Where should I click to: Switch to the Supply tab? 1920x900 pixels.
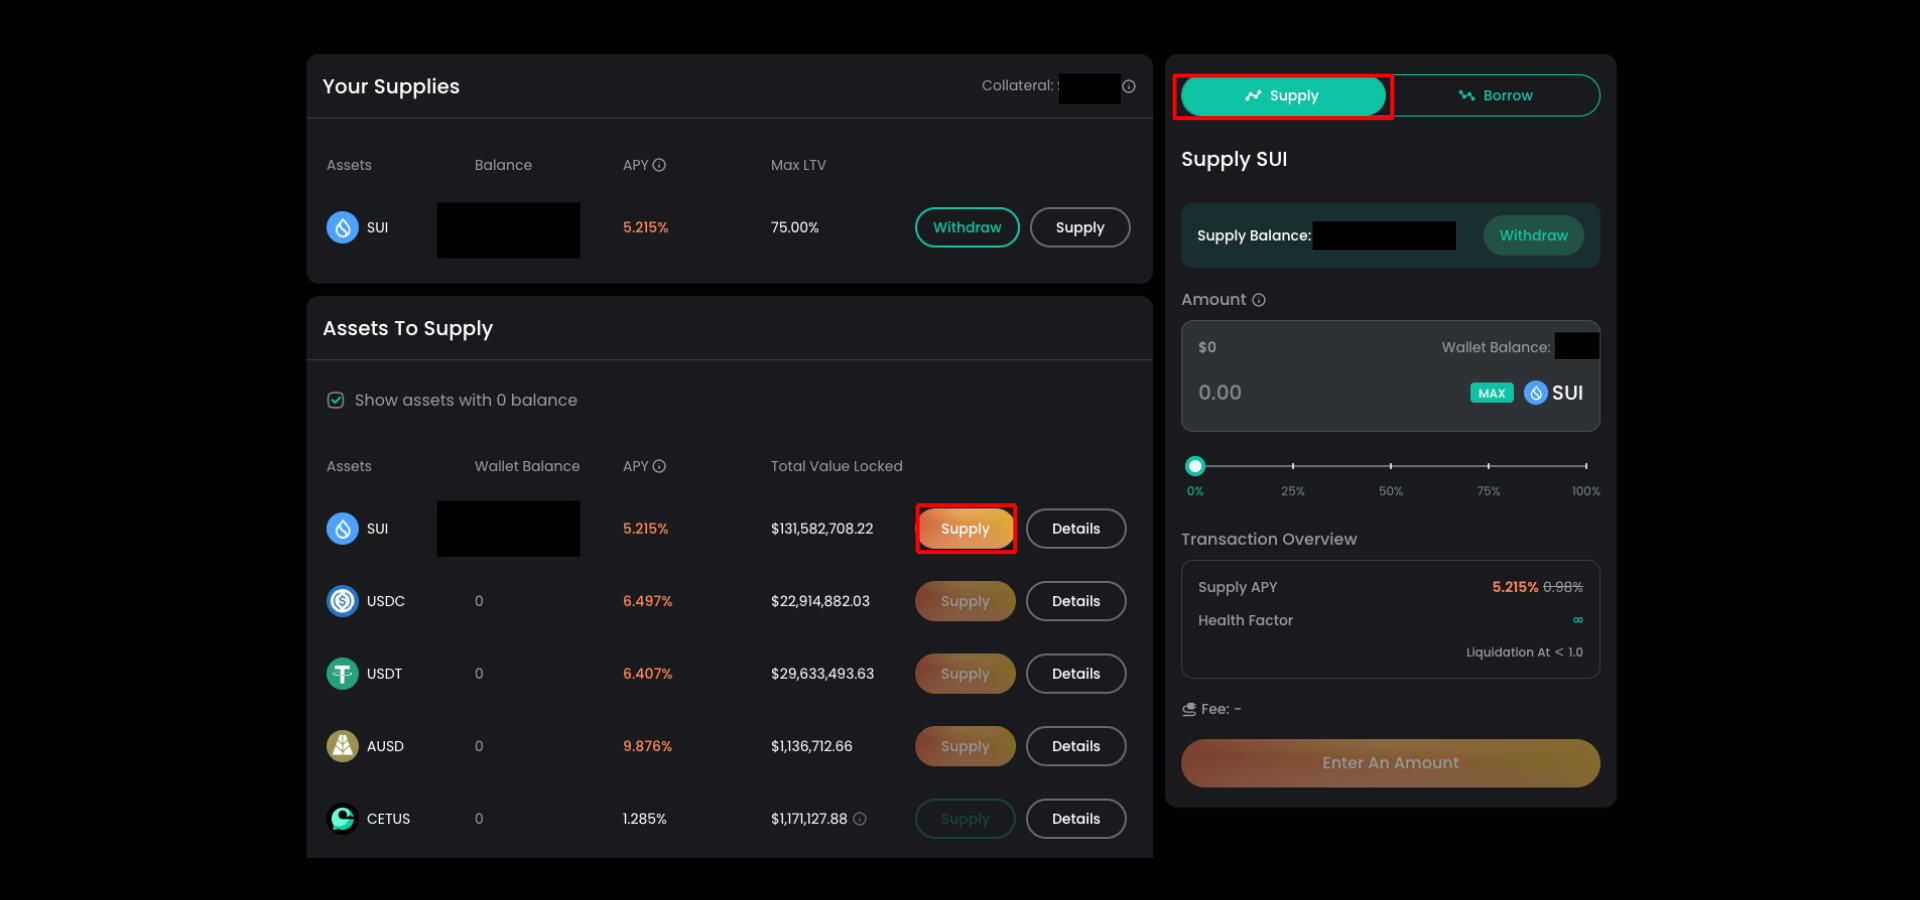point(1283,96)
